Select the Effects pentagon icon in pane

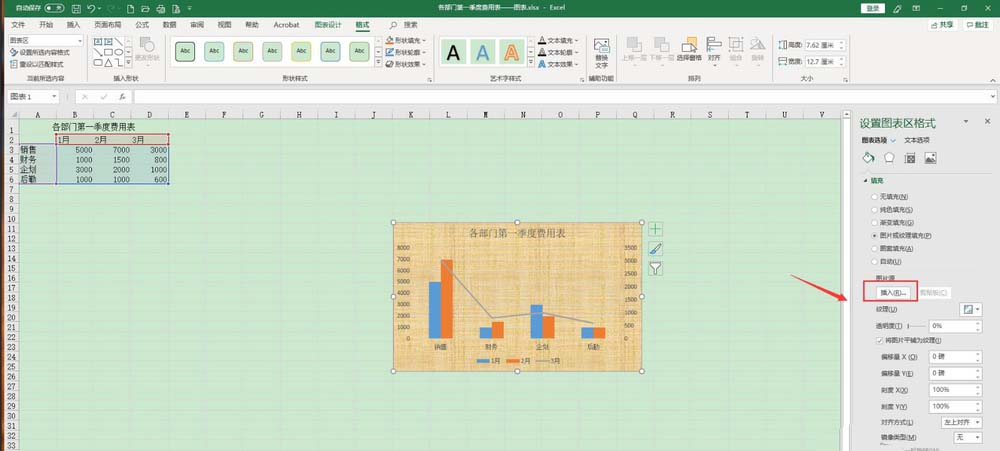point(889,158)
